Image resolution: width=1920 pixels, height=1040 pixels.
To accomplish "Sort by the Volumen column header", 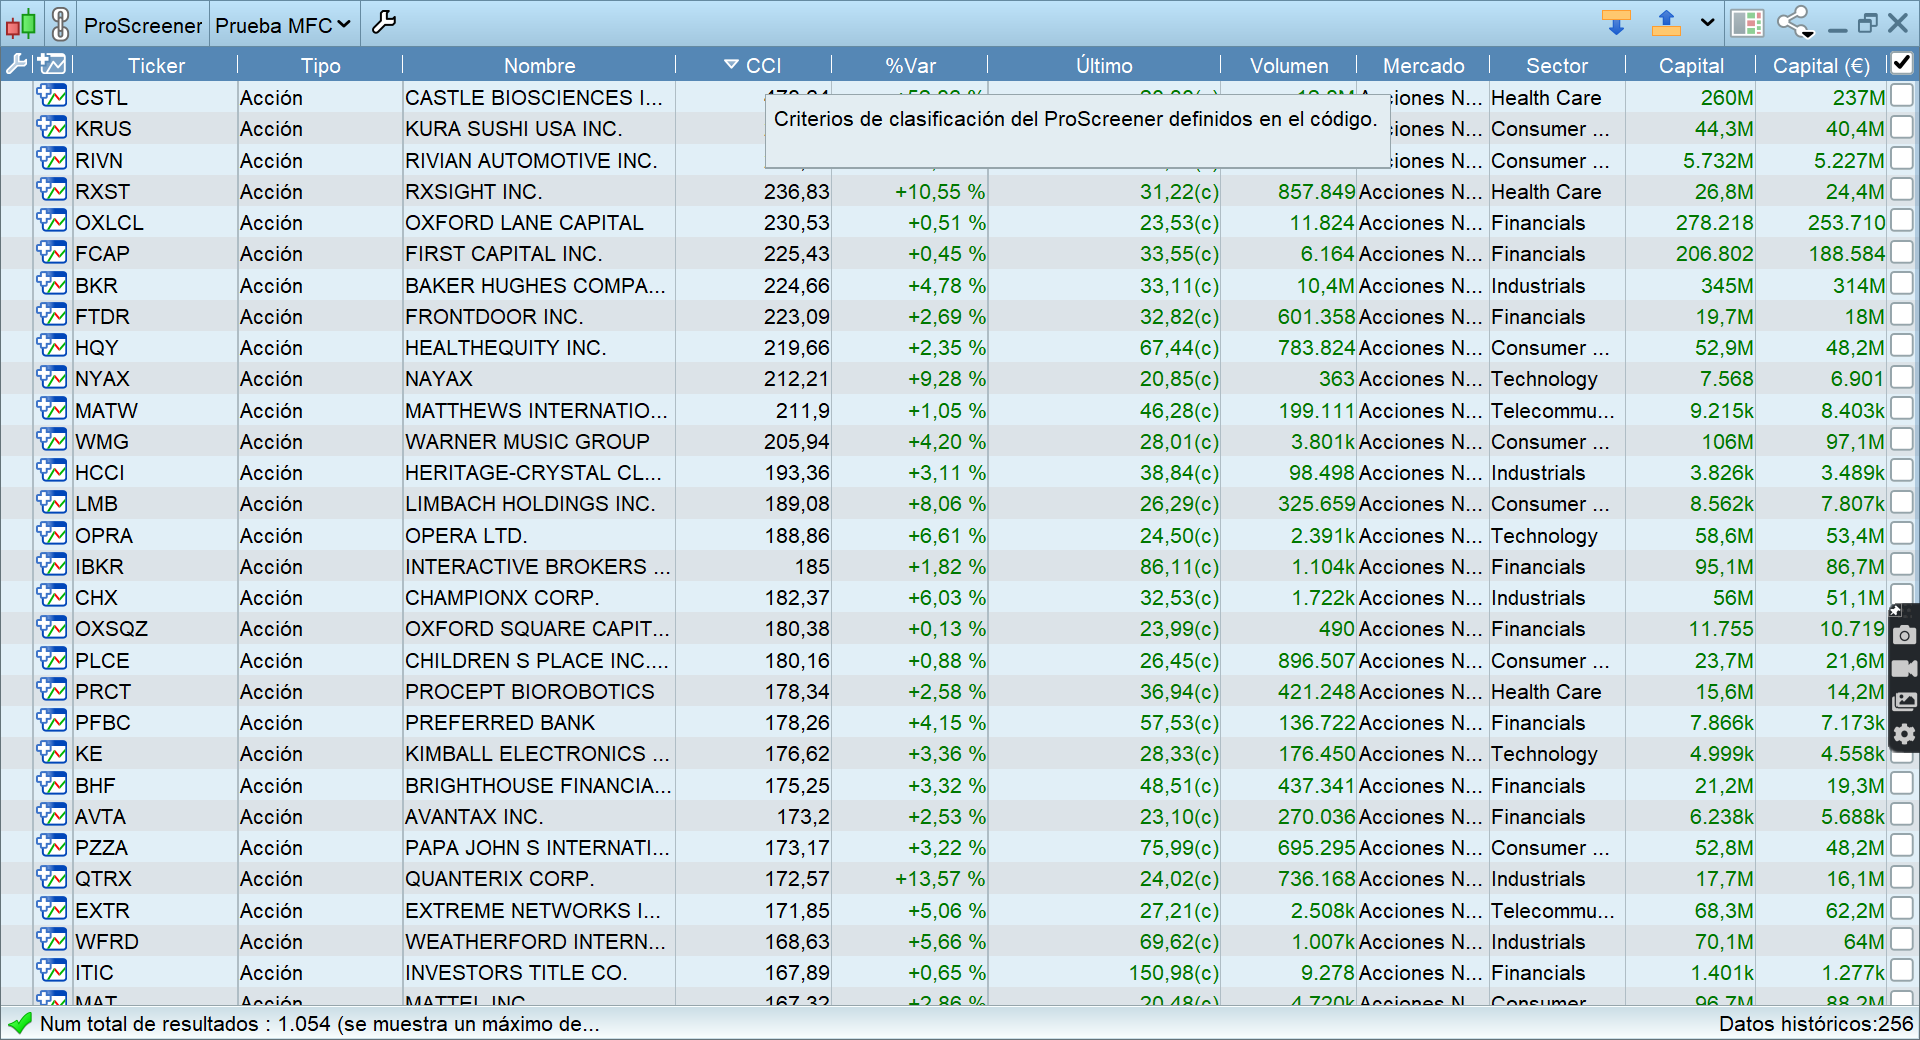I will (x=1289, y=66).
